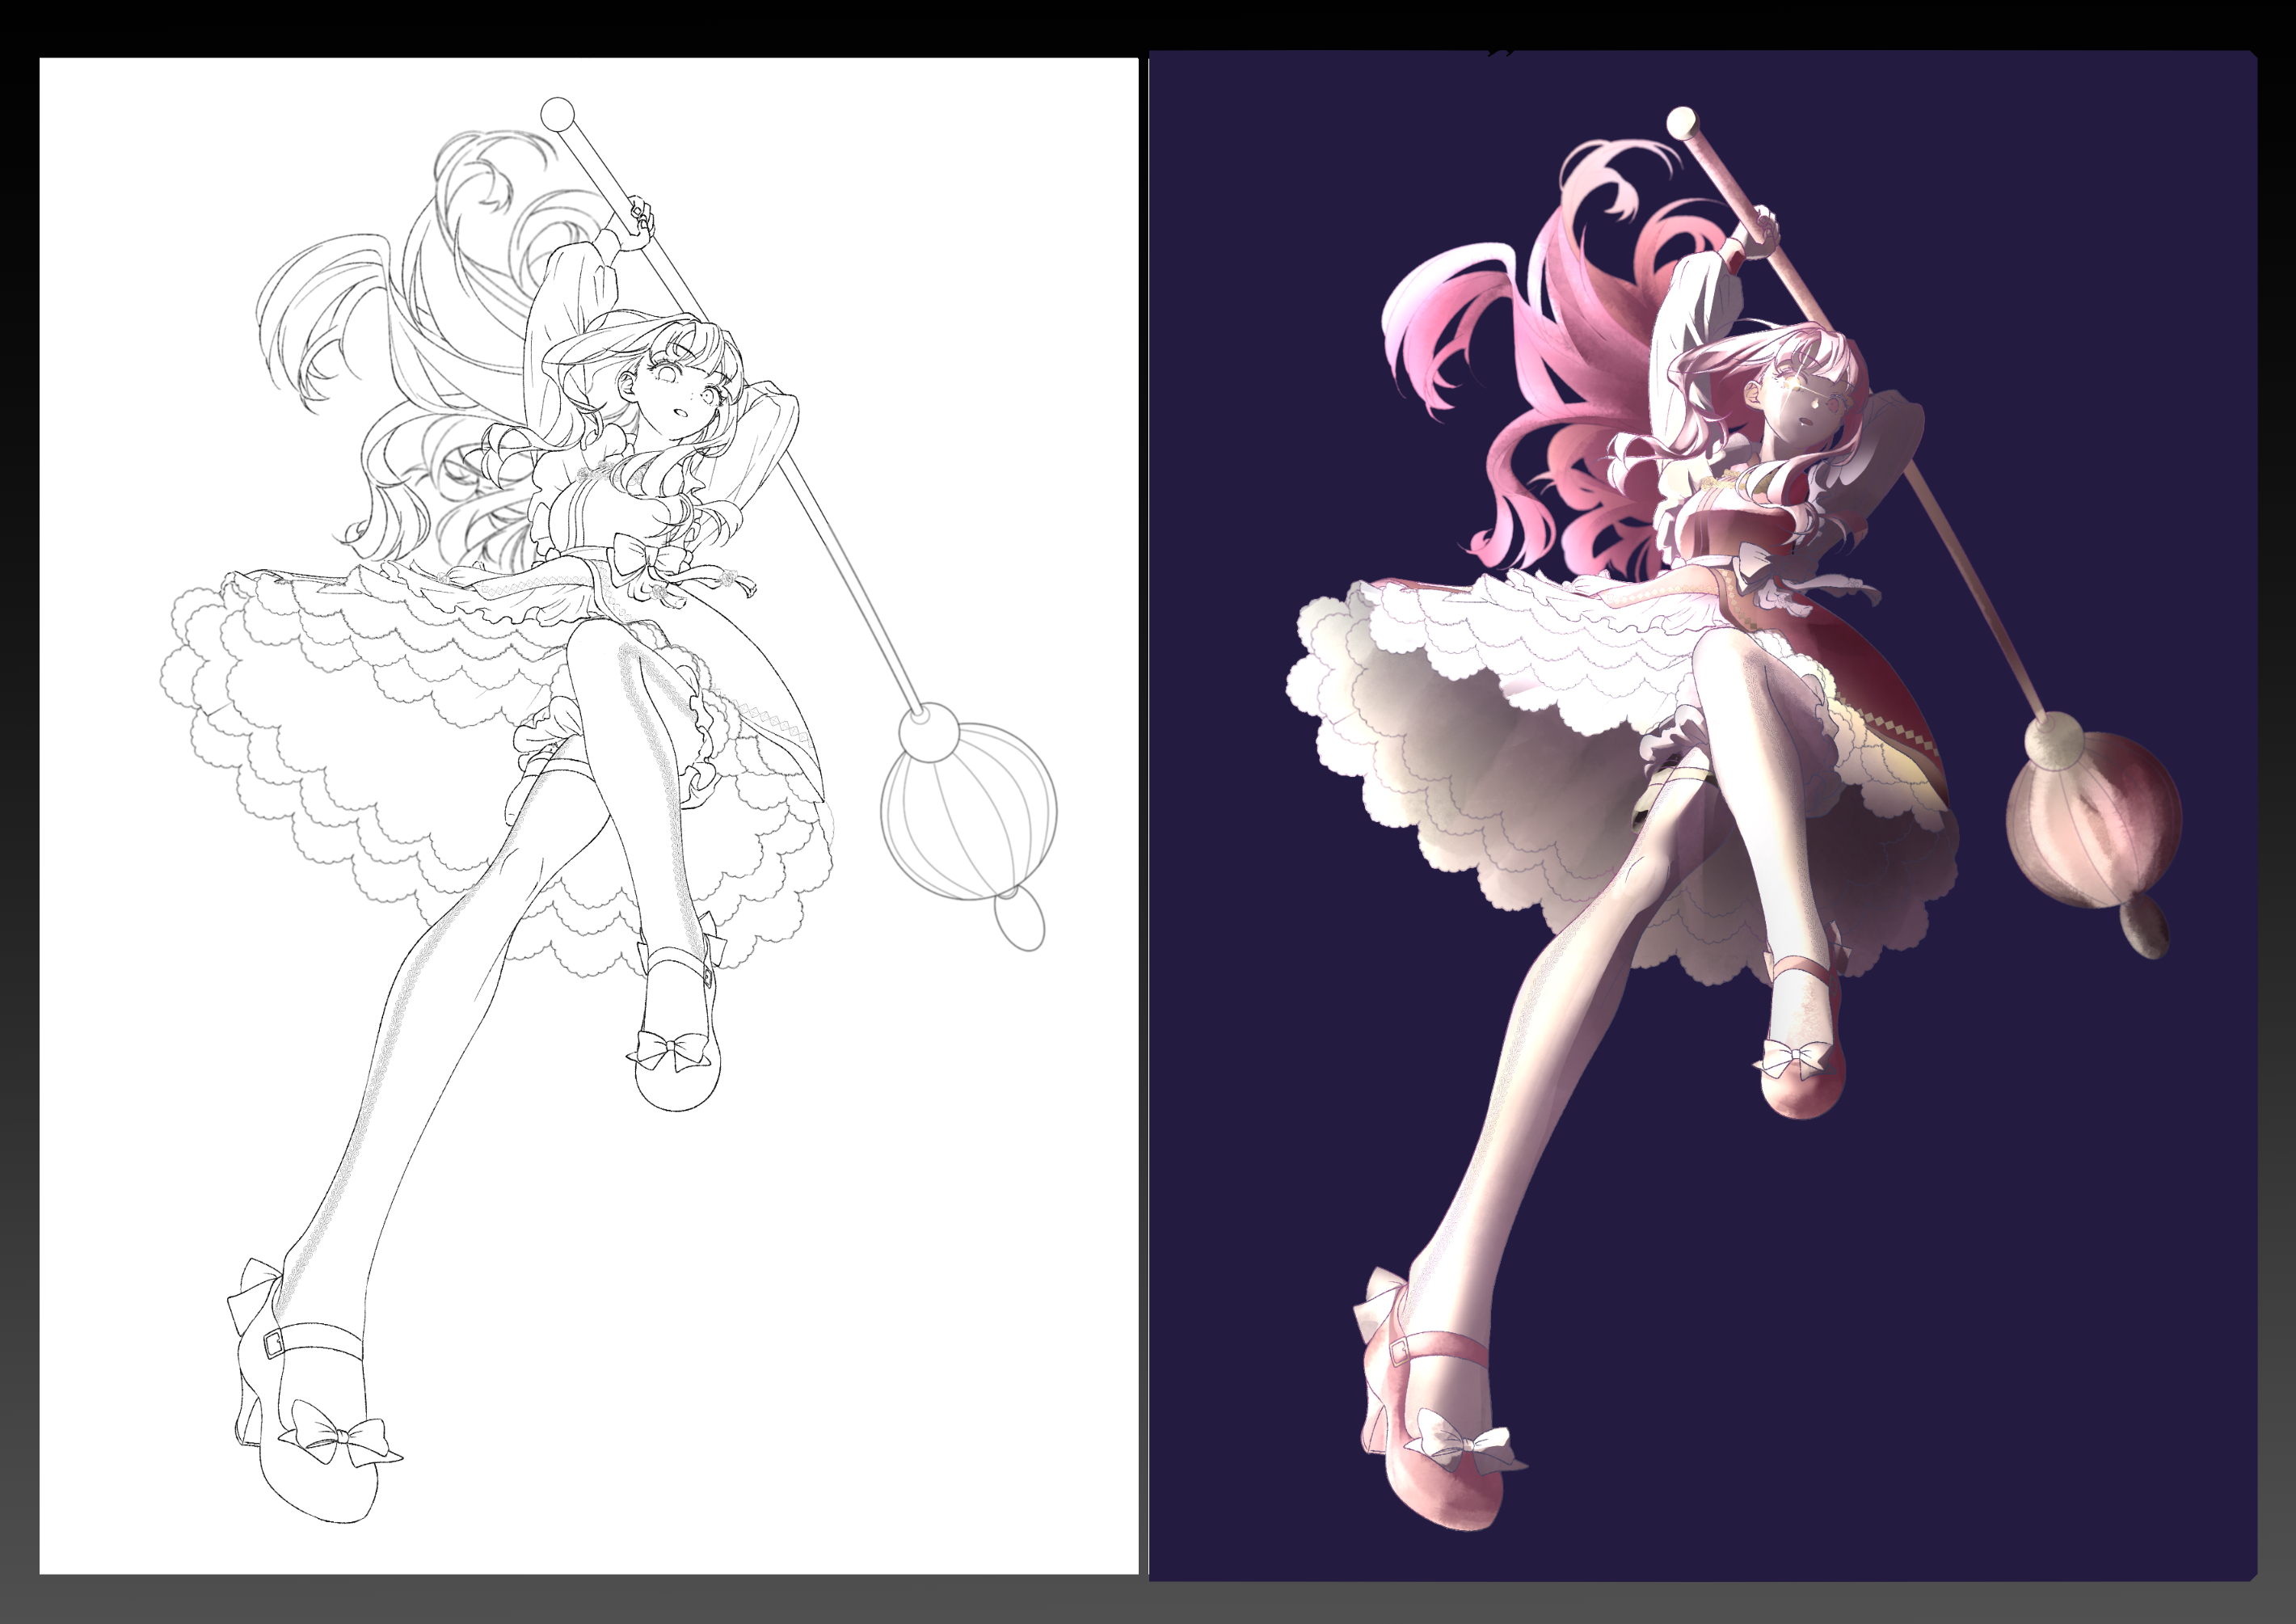This screenshot has height=1624, width=2296.
Task: Click the empty white area of left canvas
Action: coord(900,1300)
